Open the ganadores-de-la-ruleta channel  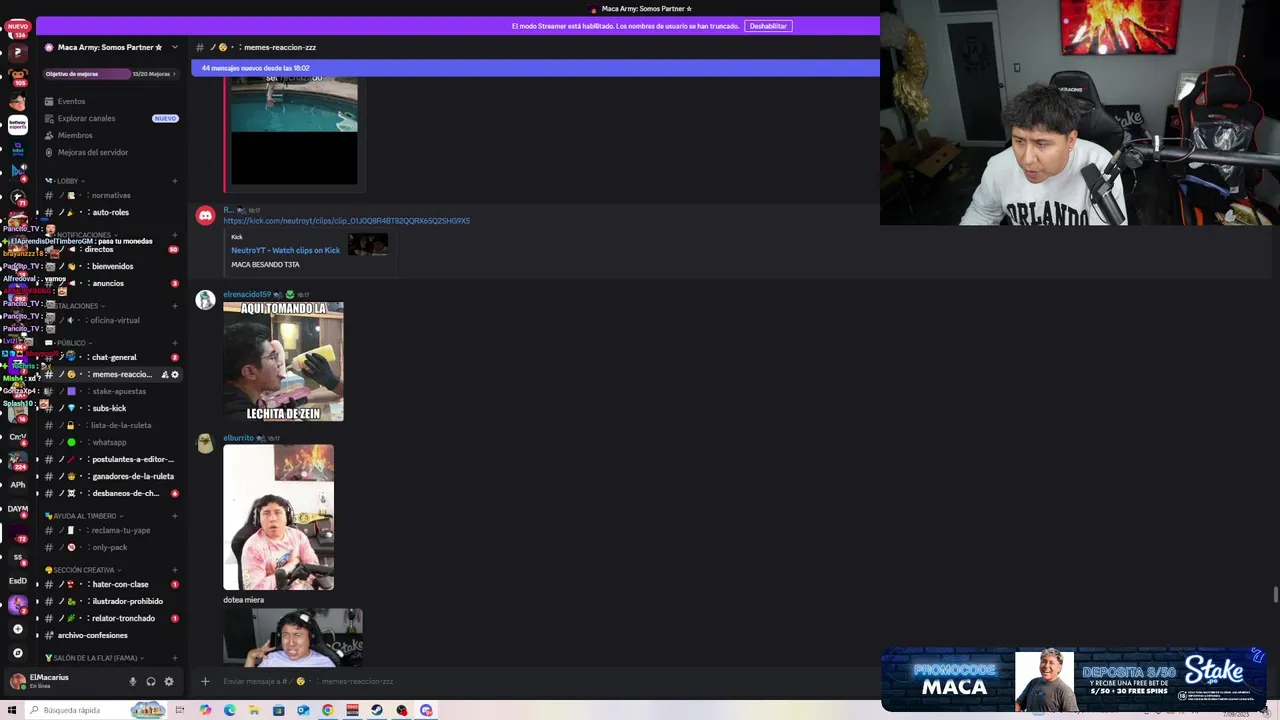(111, 476)
